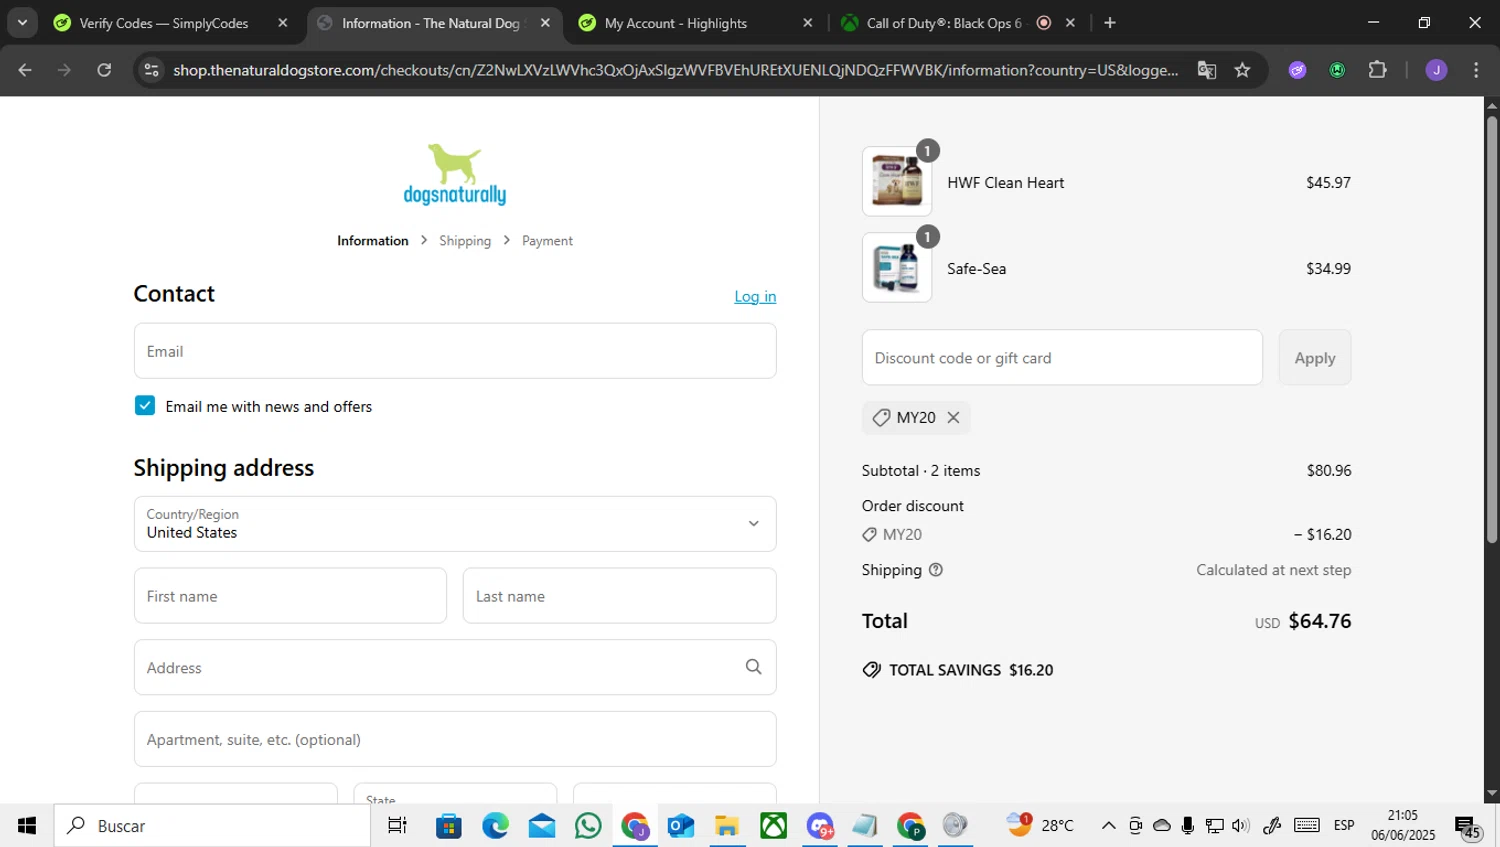Focus the Last name field

[619, 596]
